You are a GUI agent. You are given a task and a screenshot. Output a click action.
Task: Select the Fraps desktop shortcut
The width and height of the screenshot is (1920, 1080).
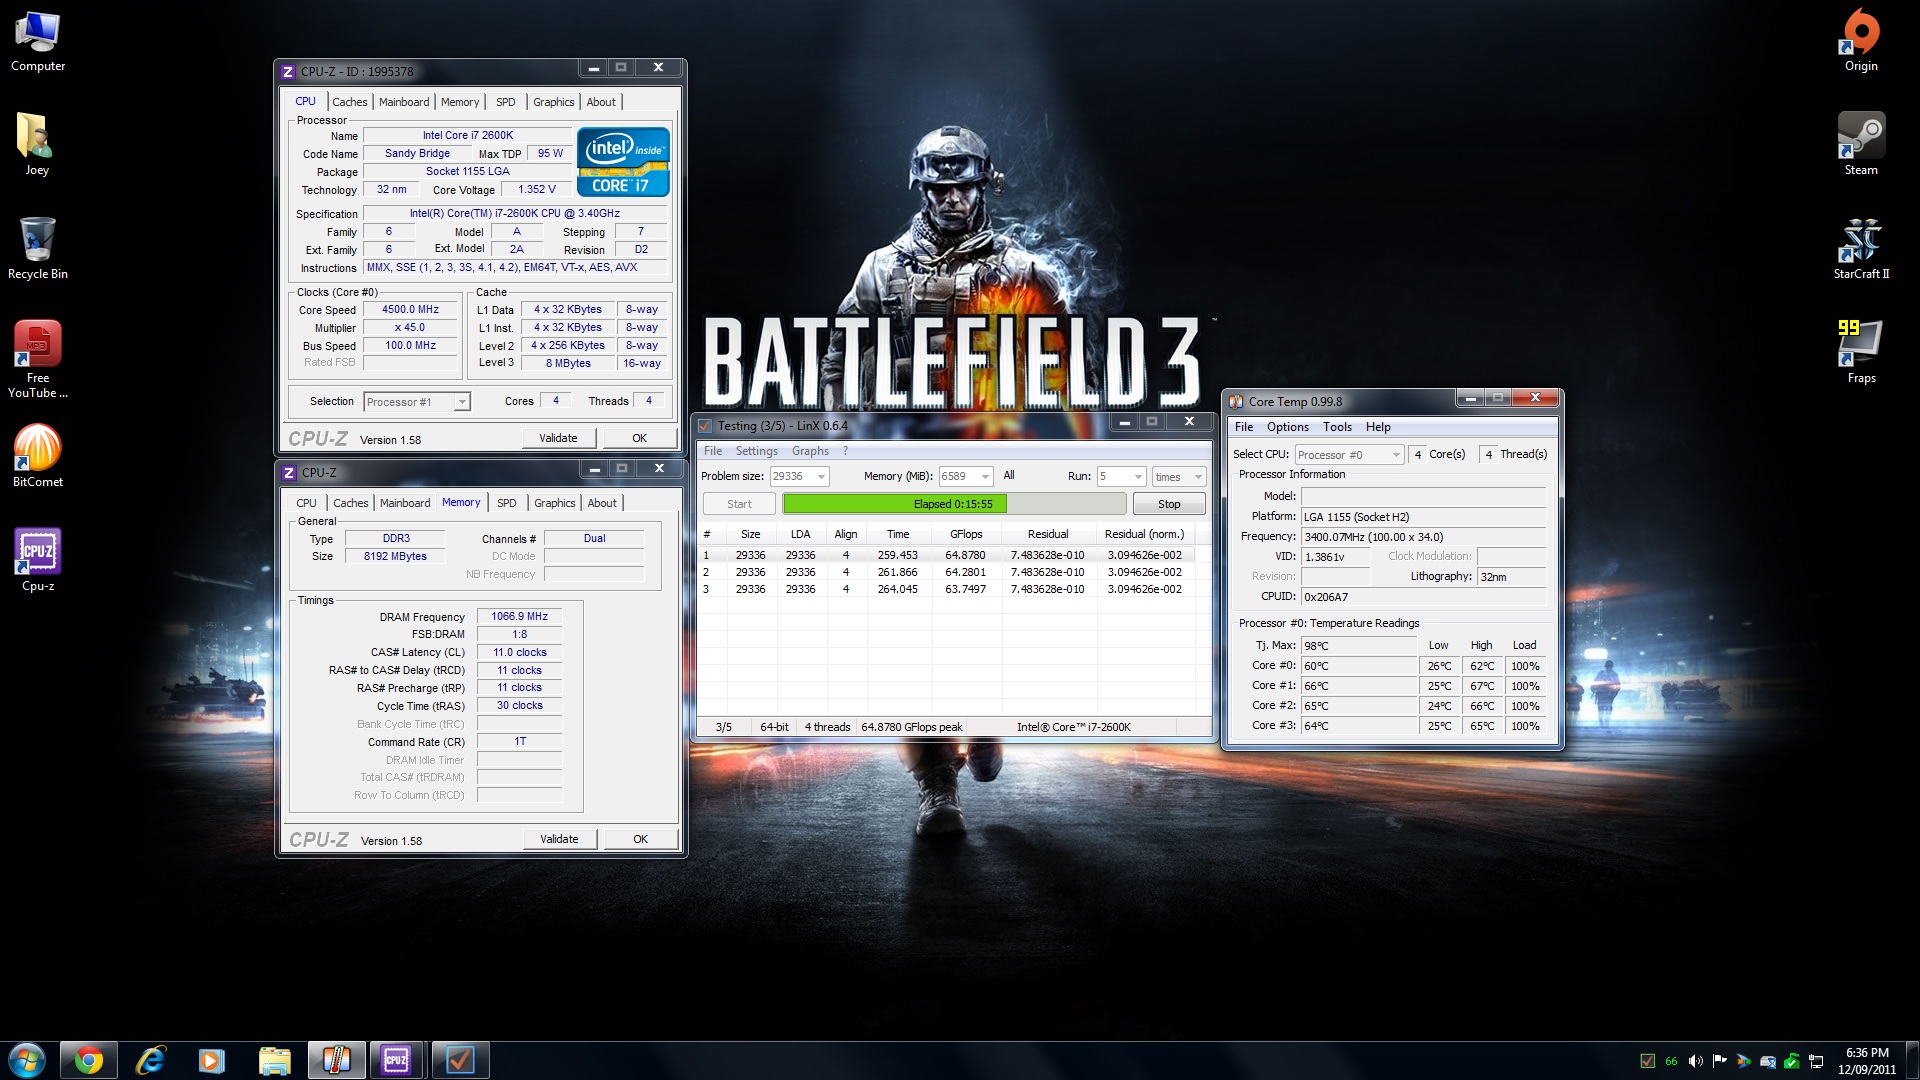pyautogui.click(x=1861, y=352)
